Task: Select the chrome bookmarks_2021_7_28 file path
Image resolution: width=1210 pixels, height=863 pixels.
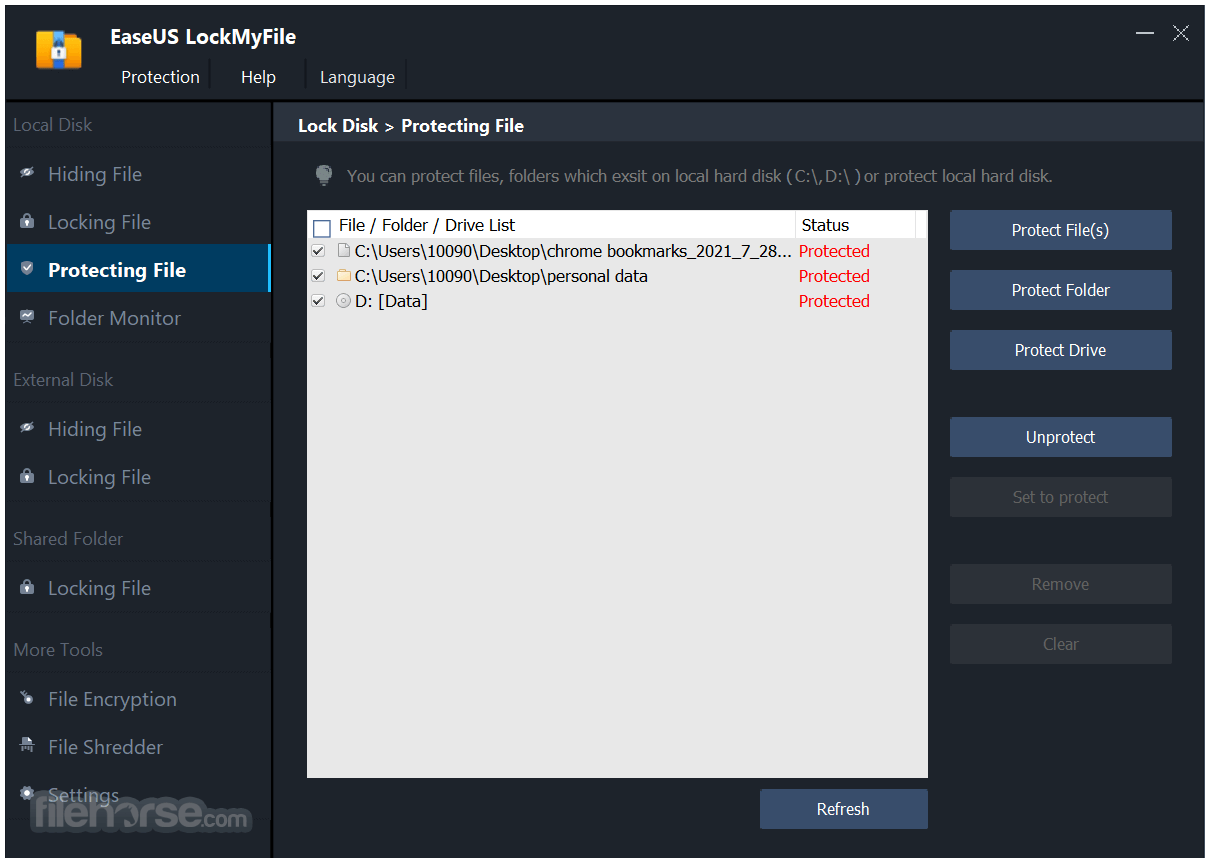Action: [573, 251]
